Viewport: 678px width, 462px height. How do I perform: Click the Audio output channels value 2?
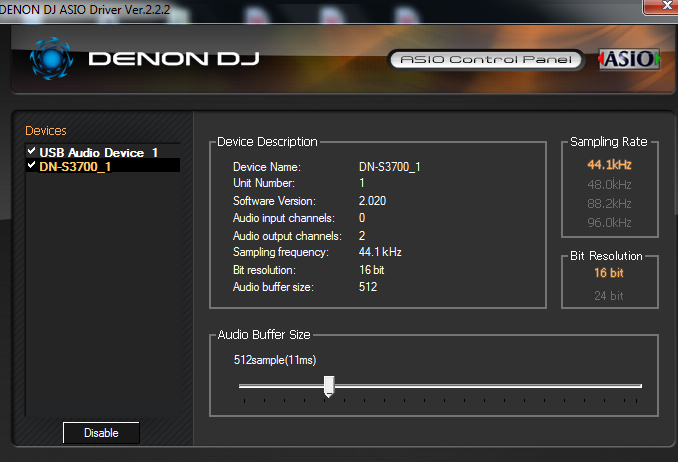[362, 236]
